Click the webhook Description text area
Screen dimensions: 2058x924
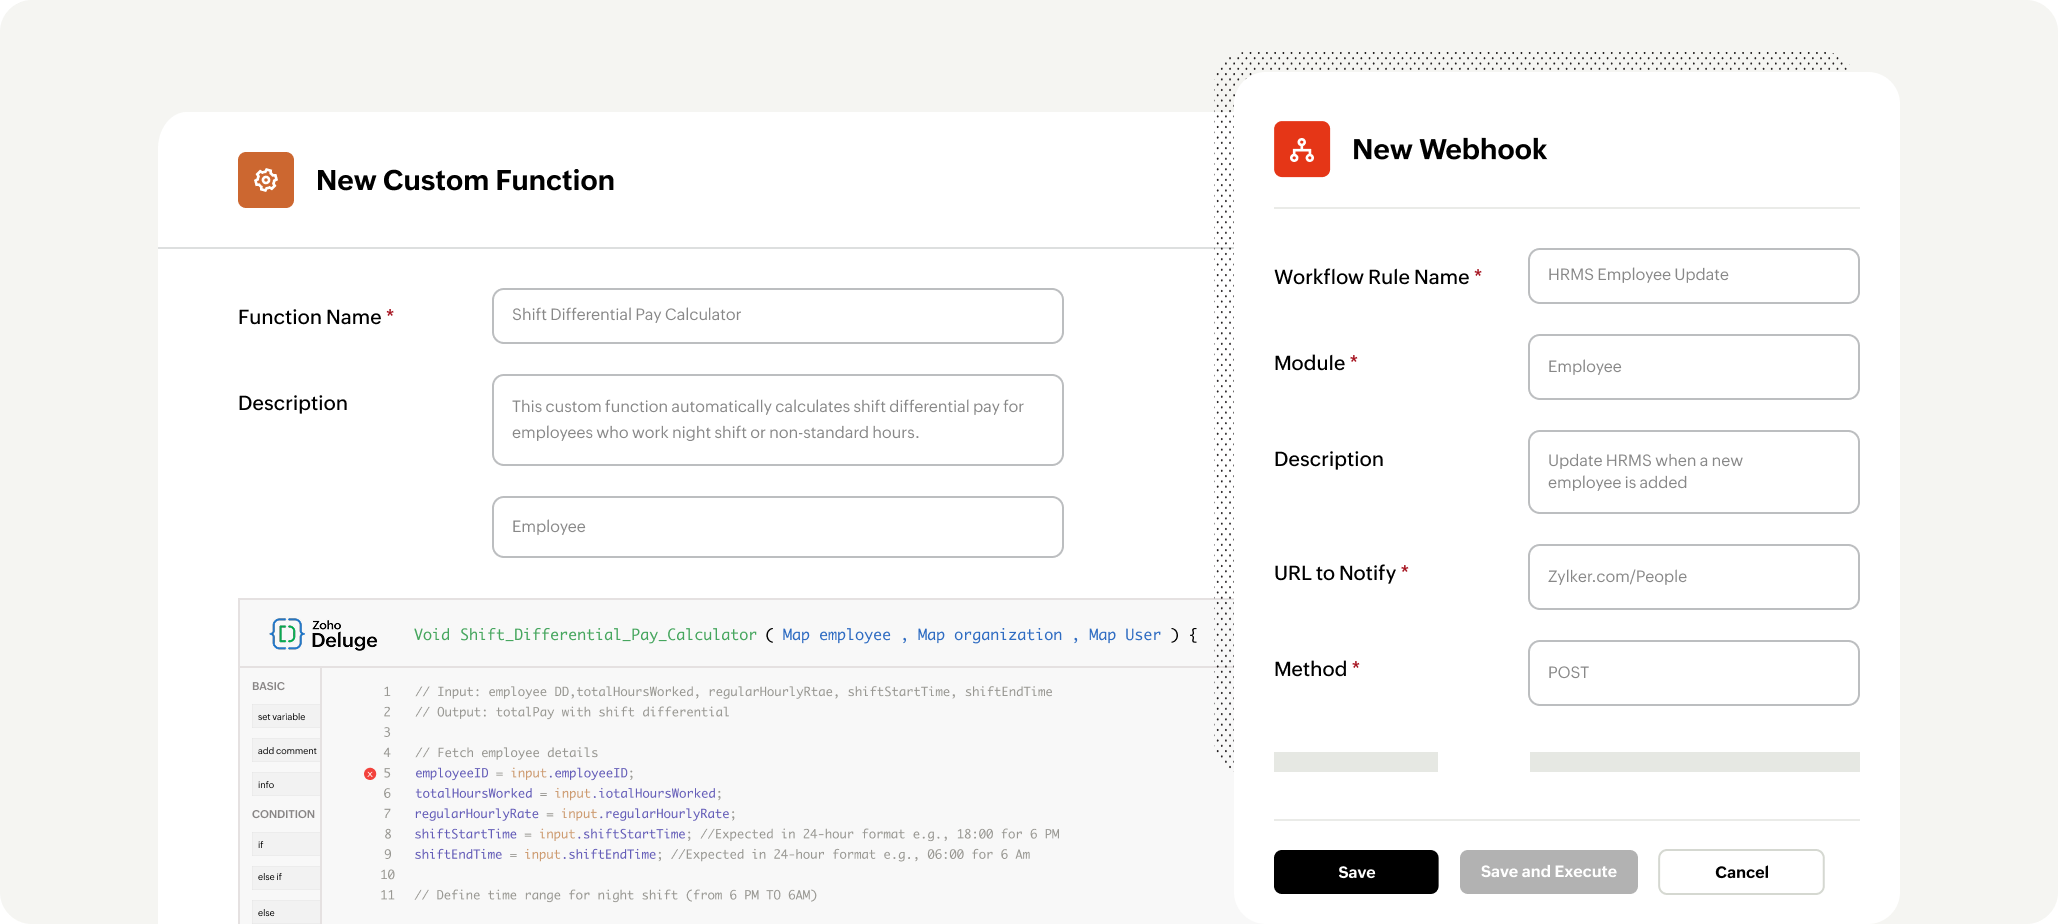click(x=1693, y=472)
